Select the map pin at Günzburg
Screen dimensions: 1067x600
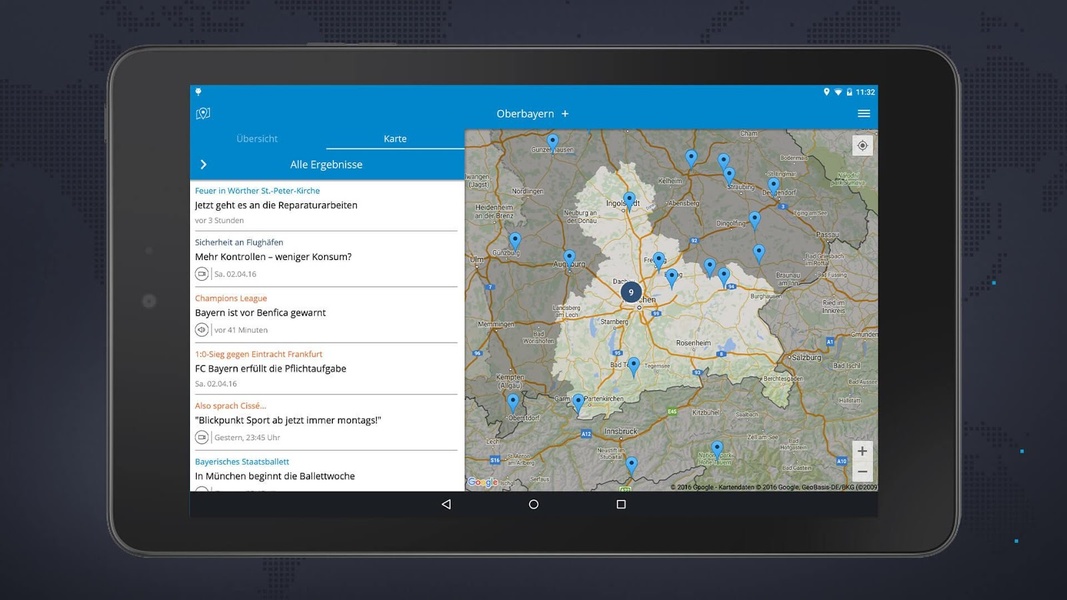(x=515, y=241)
